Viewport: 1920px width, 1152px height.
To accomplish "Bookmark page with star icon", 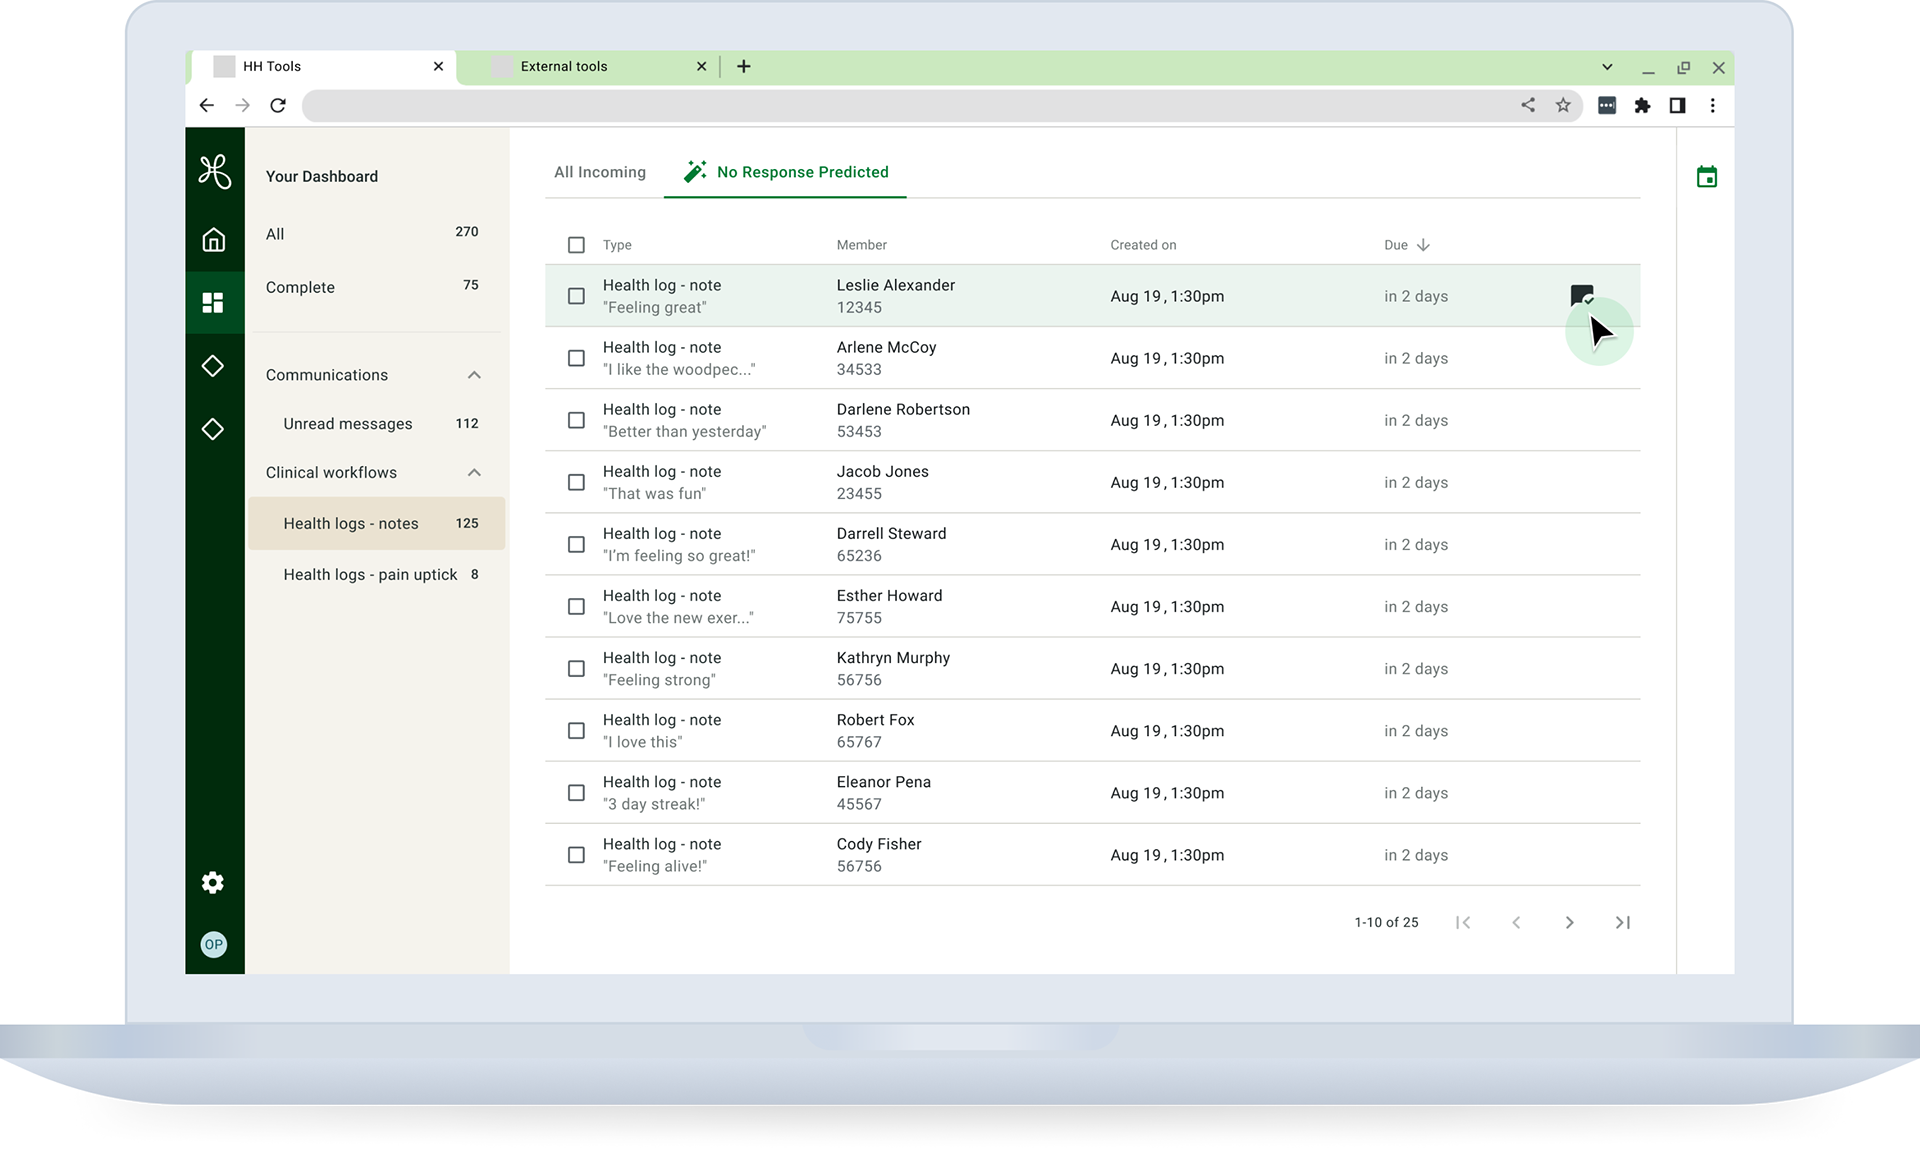I will [1563, 105].
